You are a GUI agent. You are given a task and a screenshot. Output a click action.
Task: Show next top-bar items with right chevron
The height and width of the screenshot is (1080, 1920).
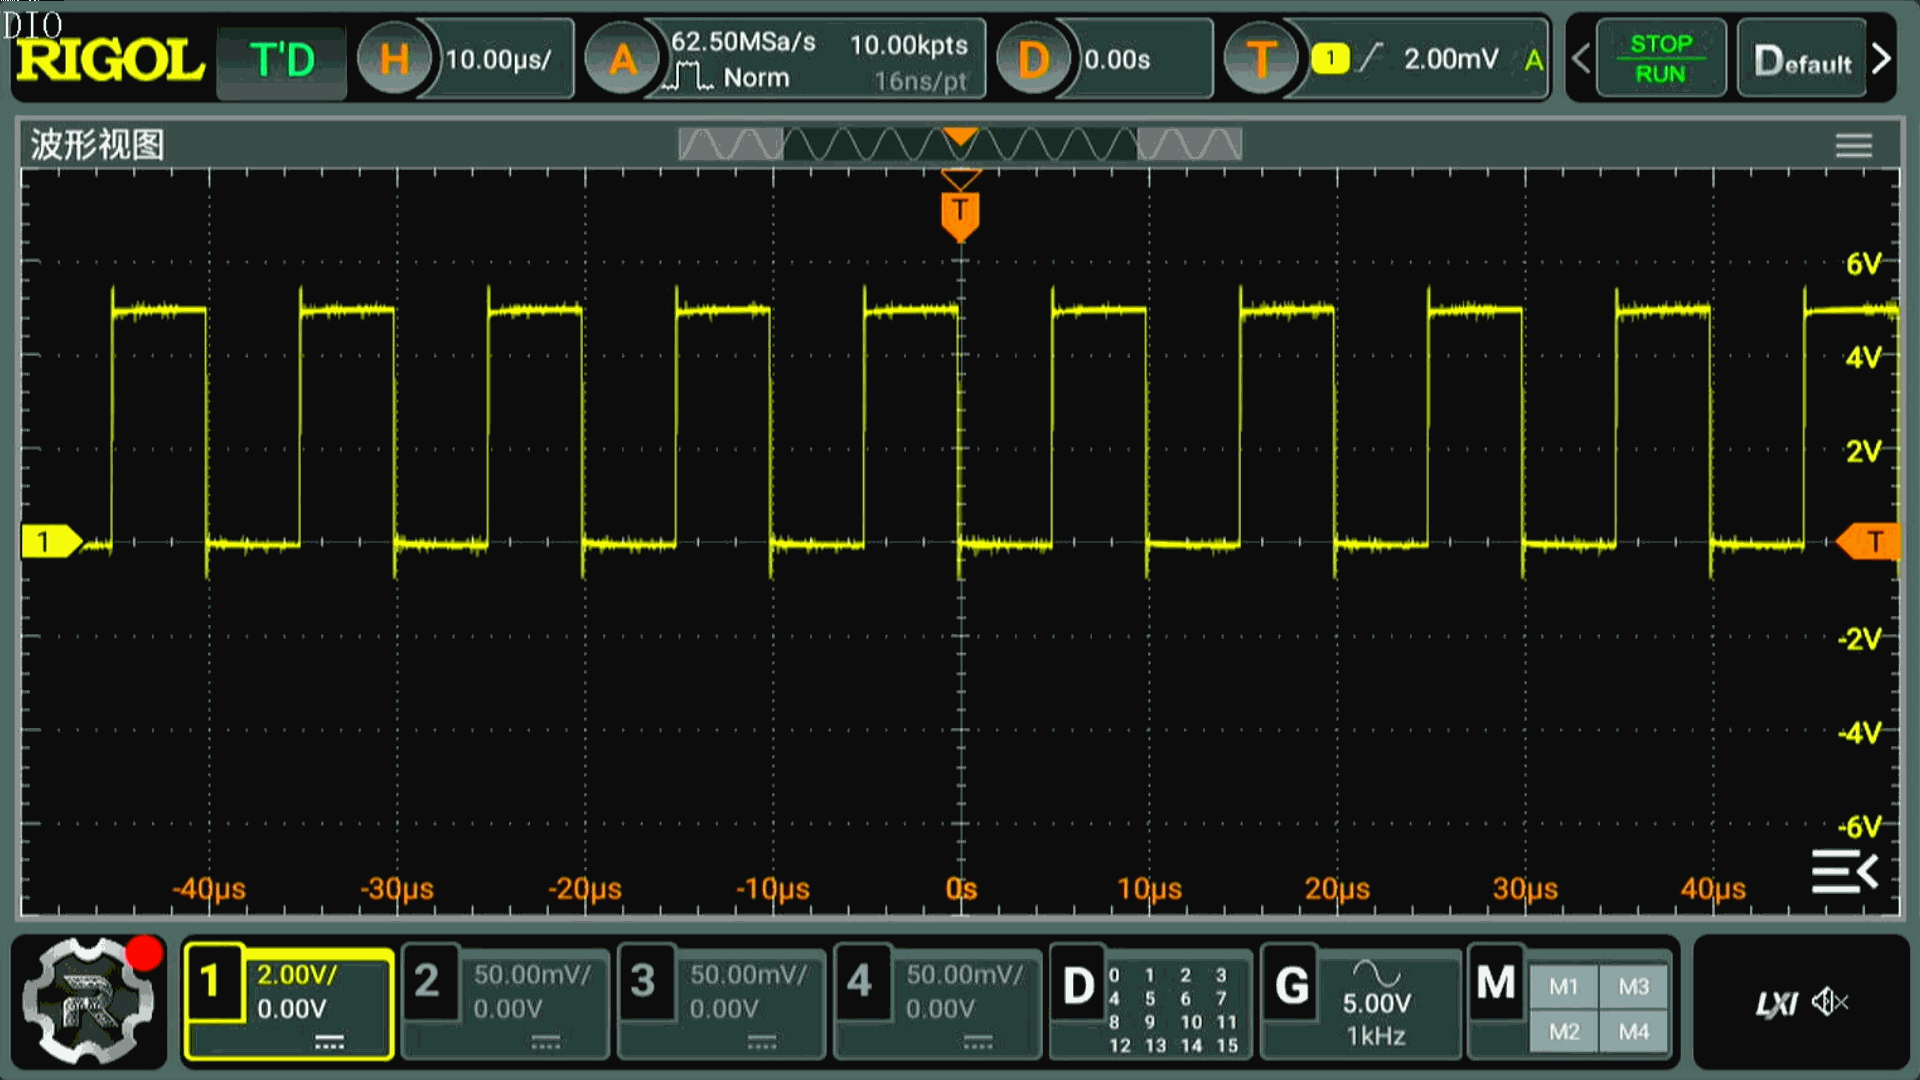(1881, 59)
